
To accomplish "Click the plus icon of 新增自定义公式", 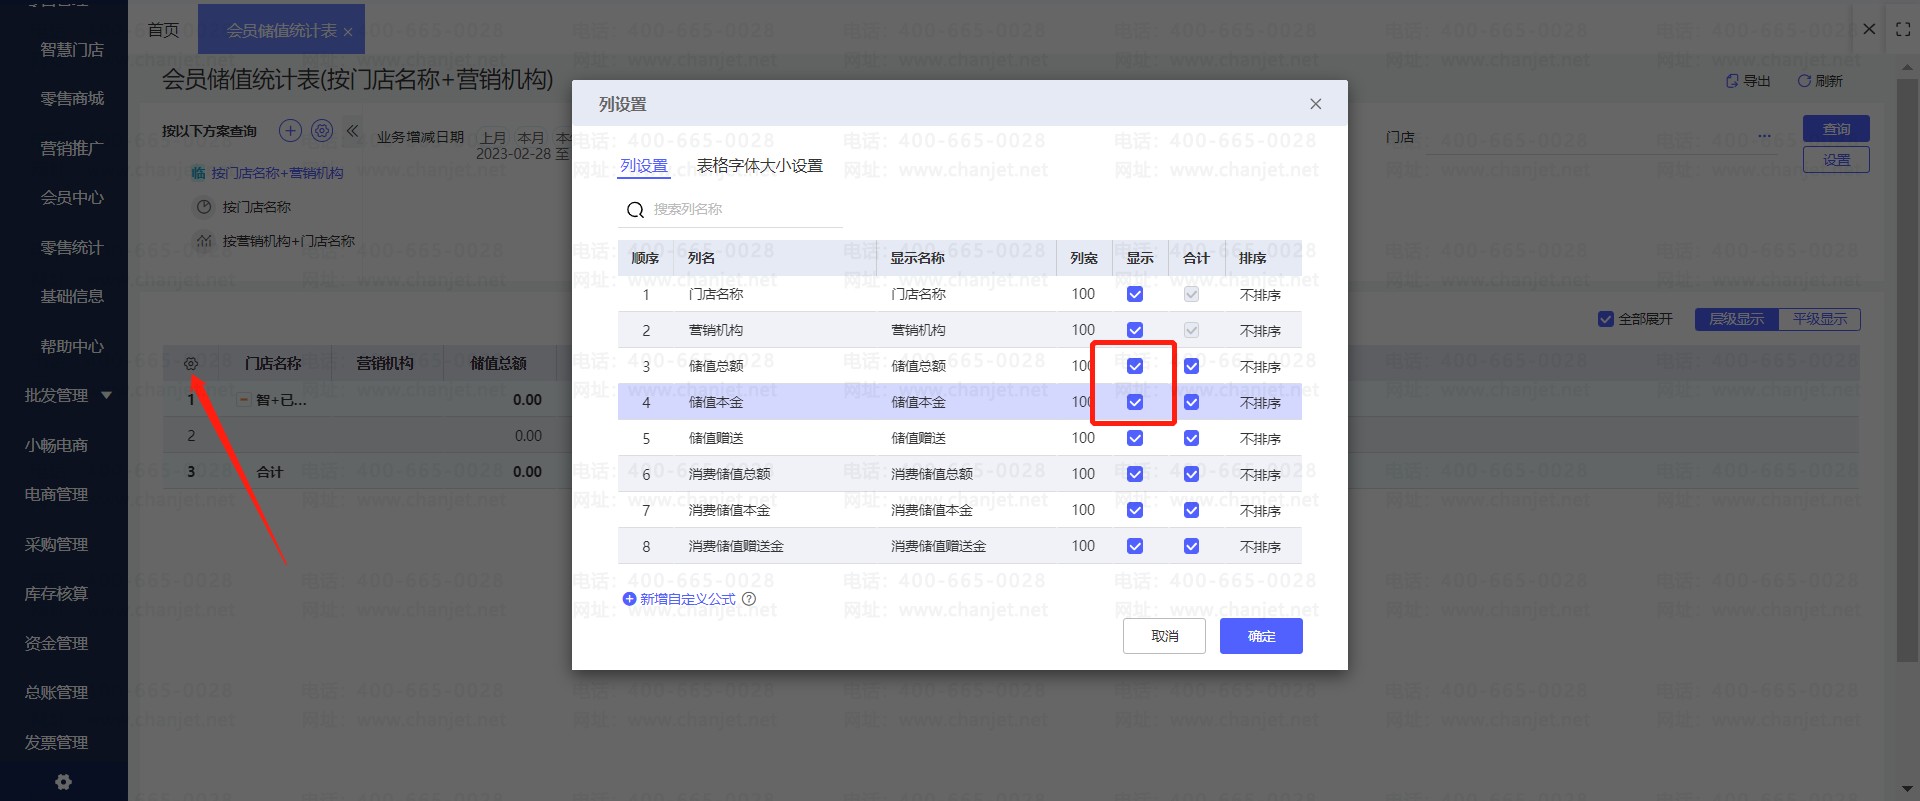I will tap(629, 599).
